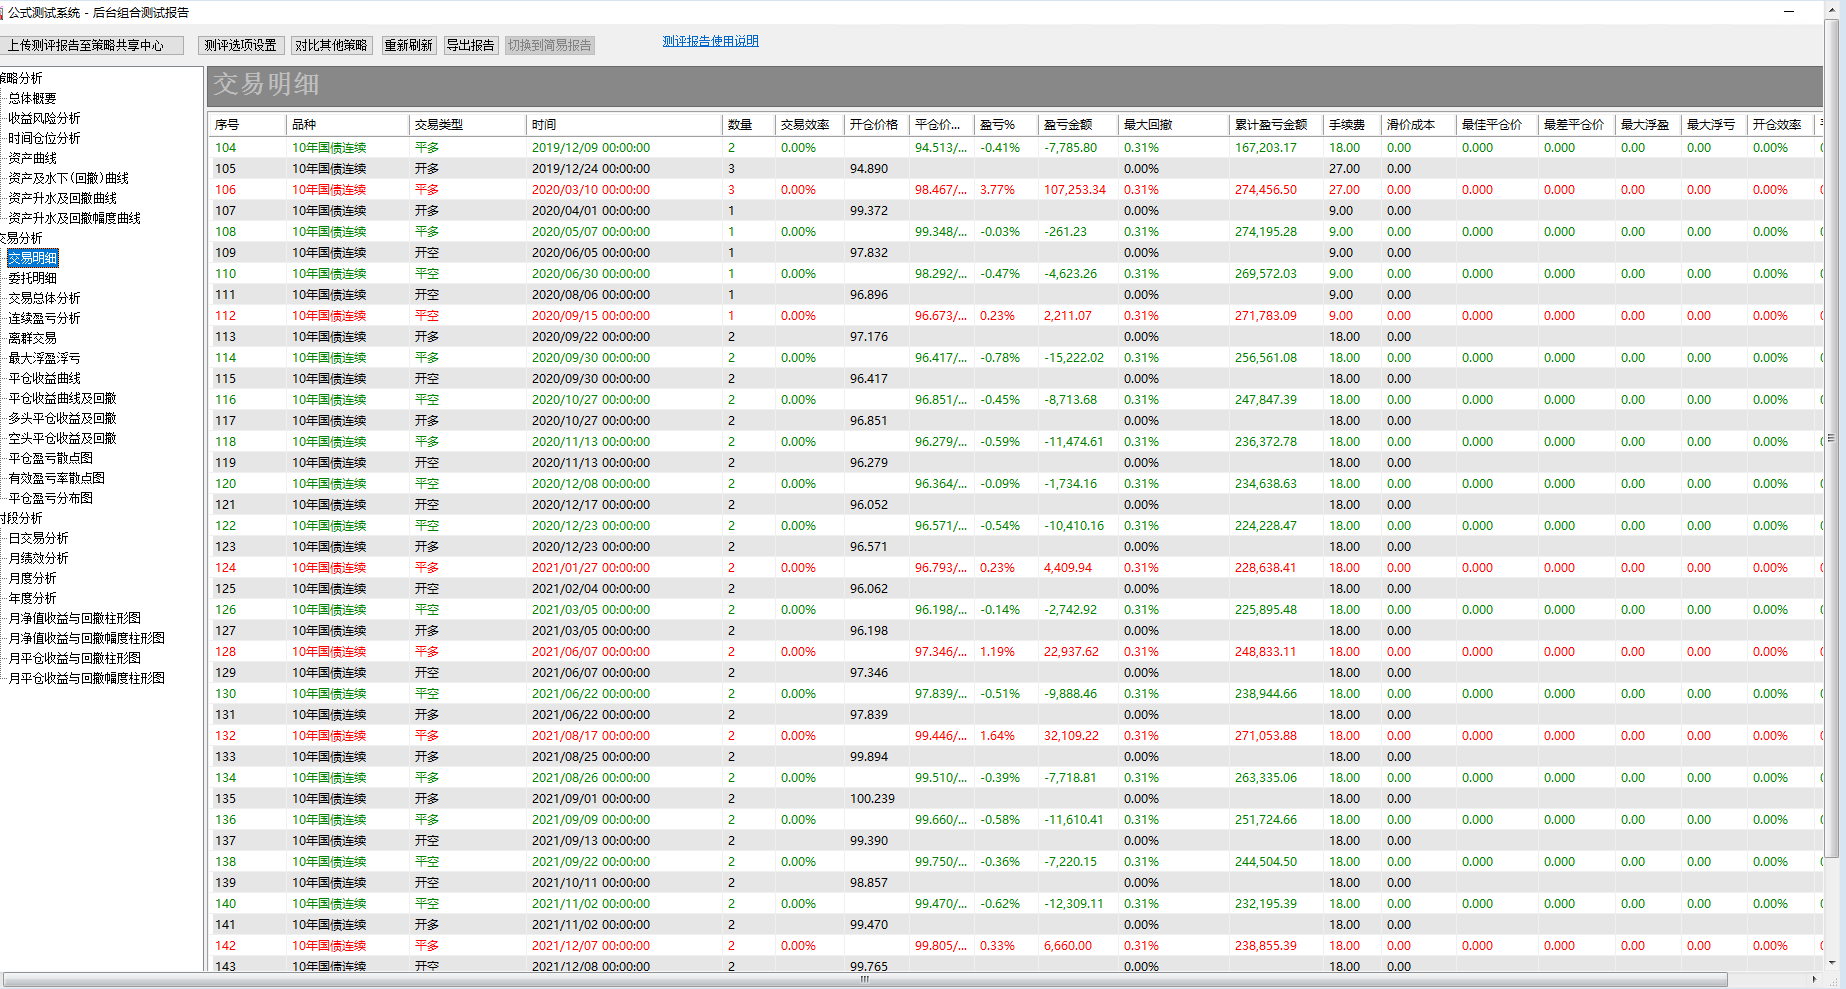Sort by 序号 column header

[x=247, y=125]
